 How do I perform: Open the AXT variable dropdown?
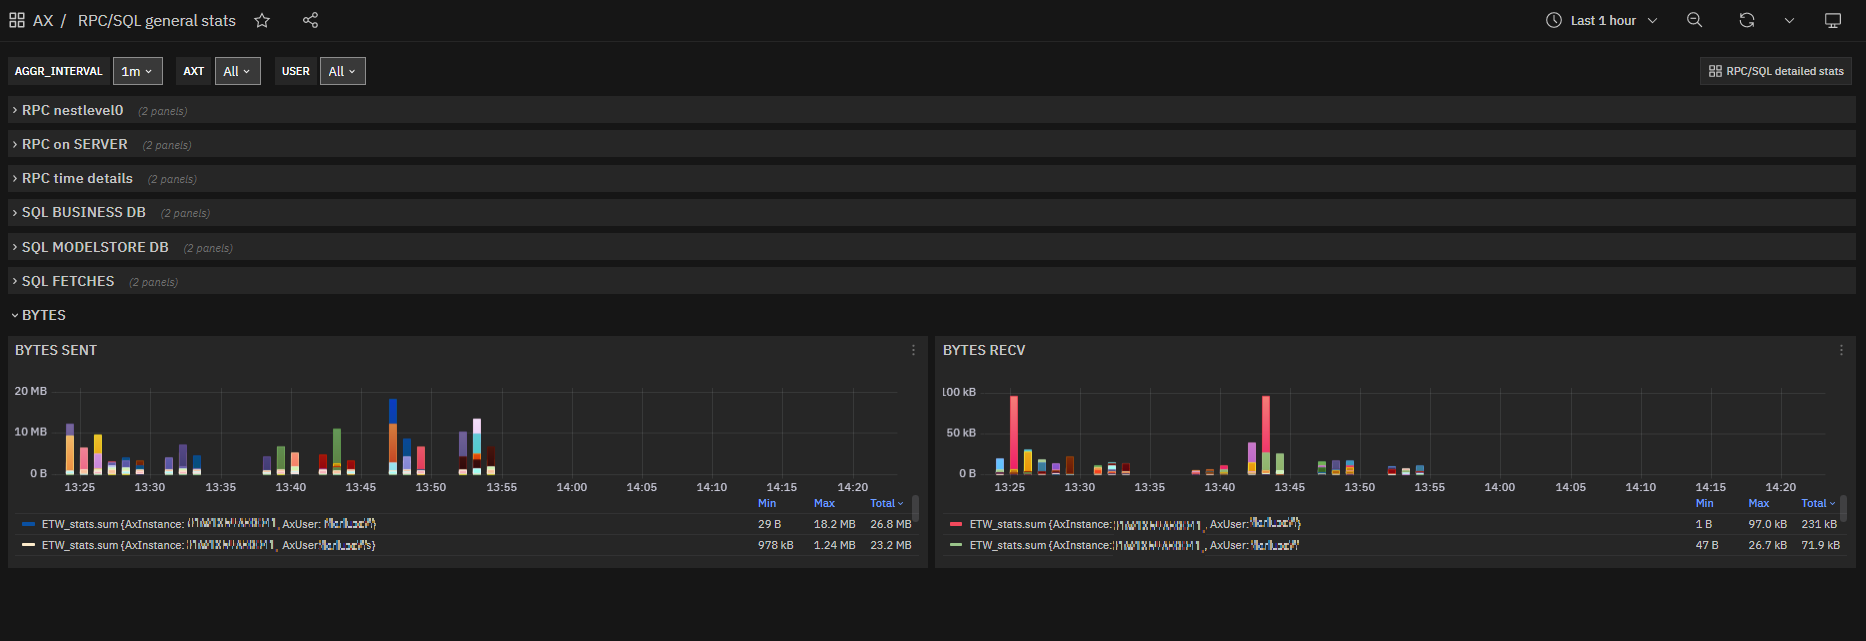pos(237,71)
